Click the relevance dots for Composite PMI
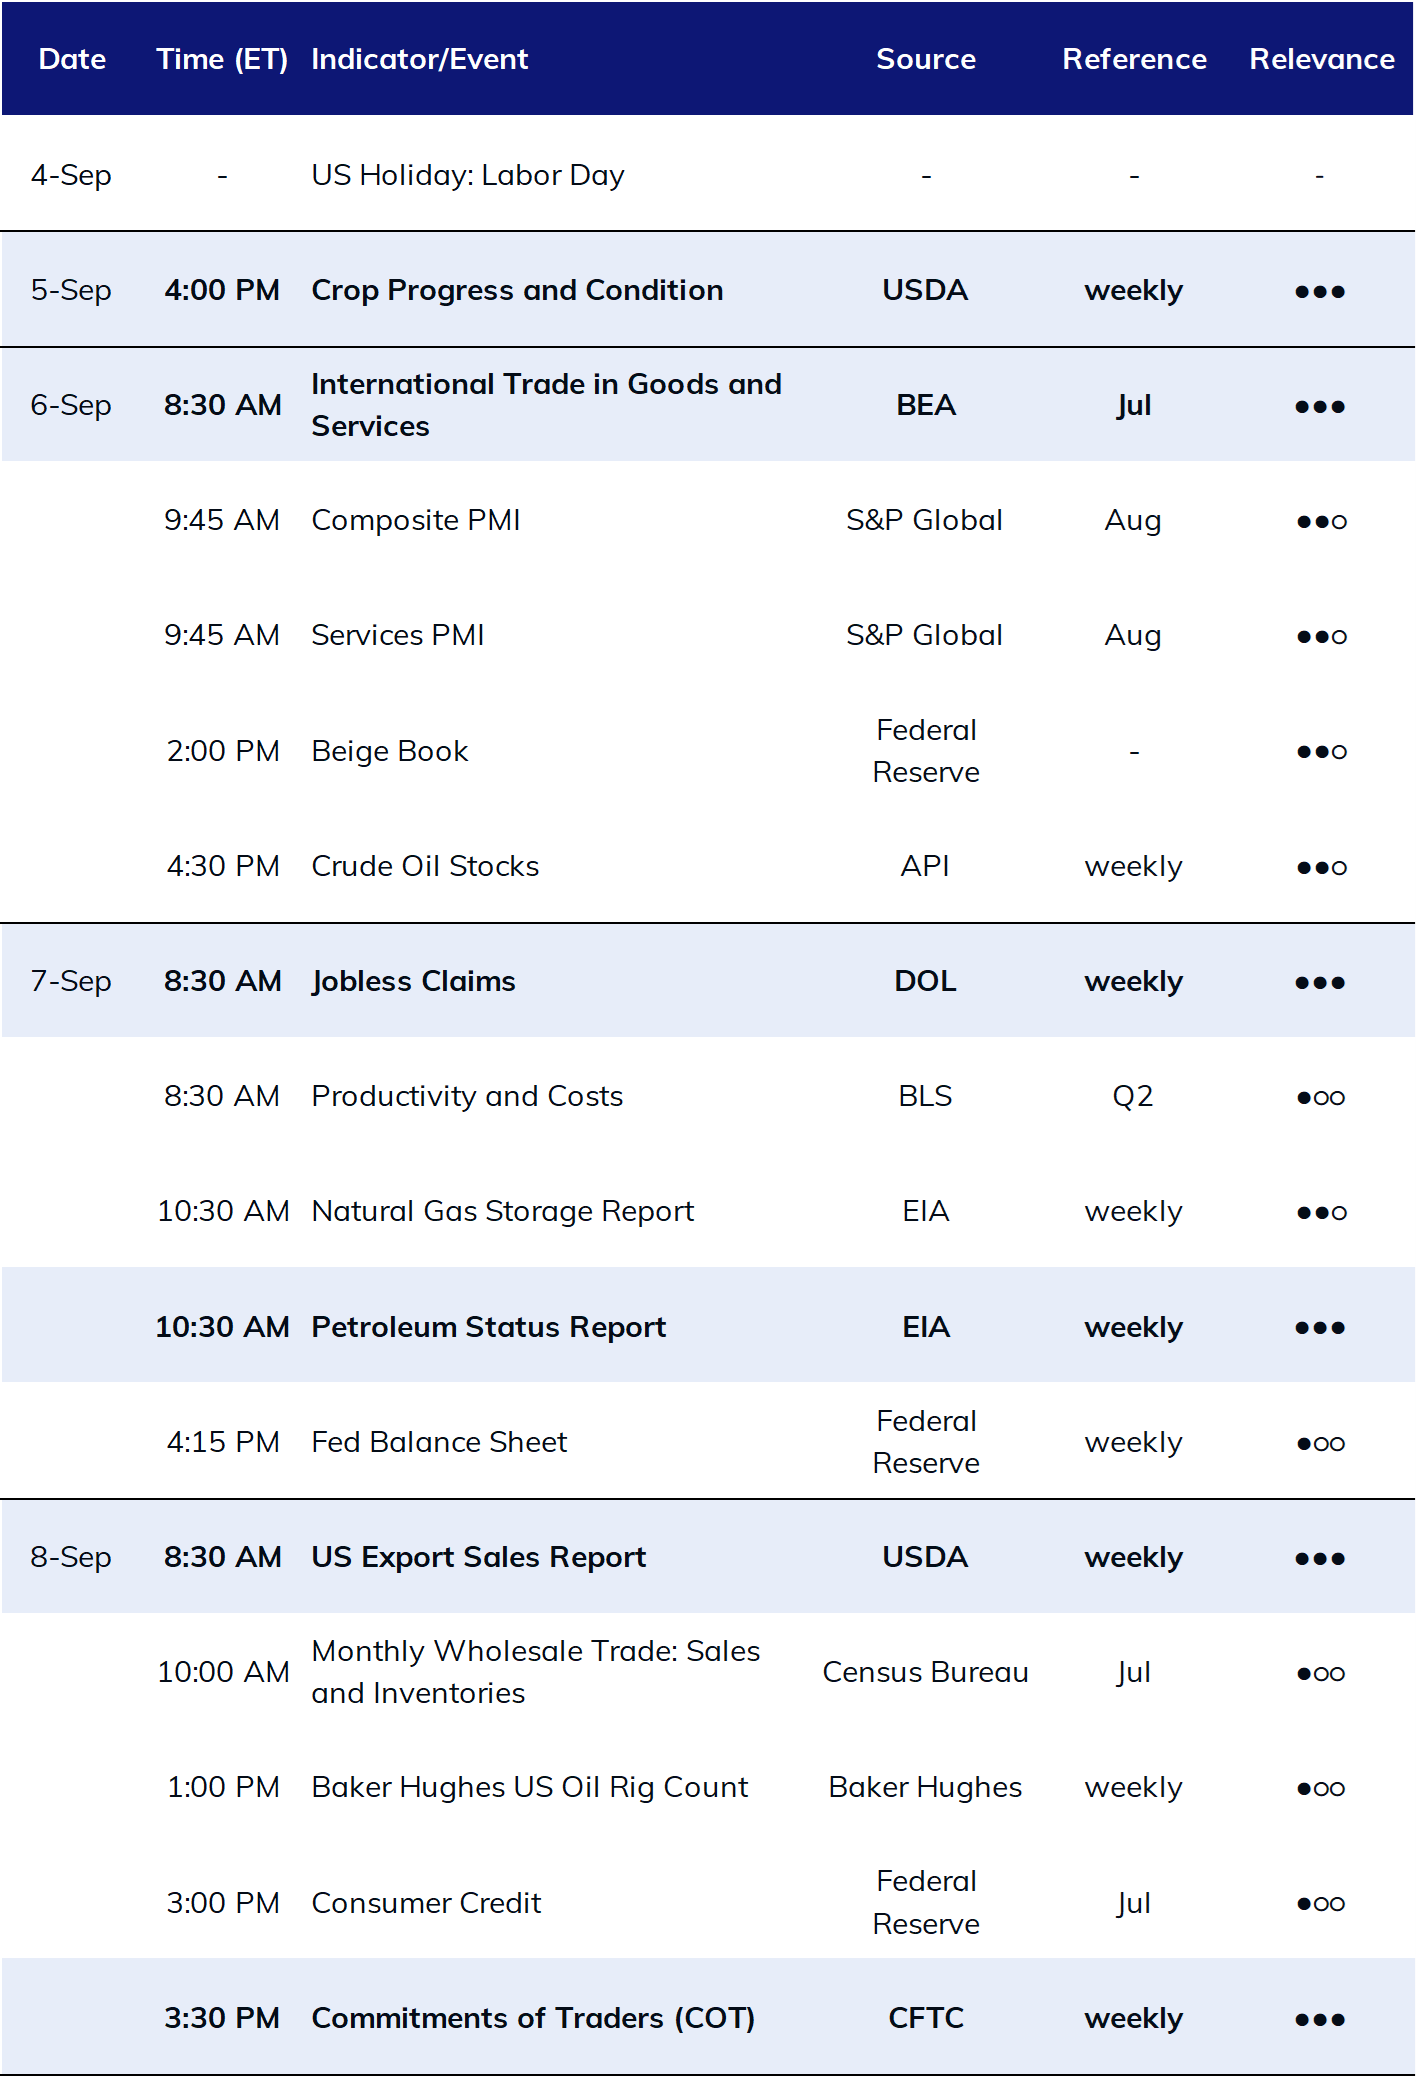This screenshot has width=1416, height=2082. [x=1321, y=522]
